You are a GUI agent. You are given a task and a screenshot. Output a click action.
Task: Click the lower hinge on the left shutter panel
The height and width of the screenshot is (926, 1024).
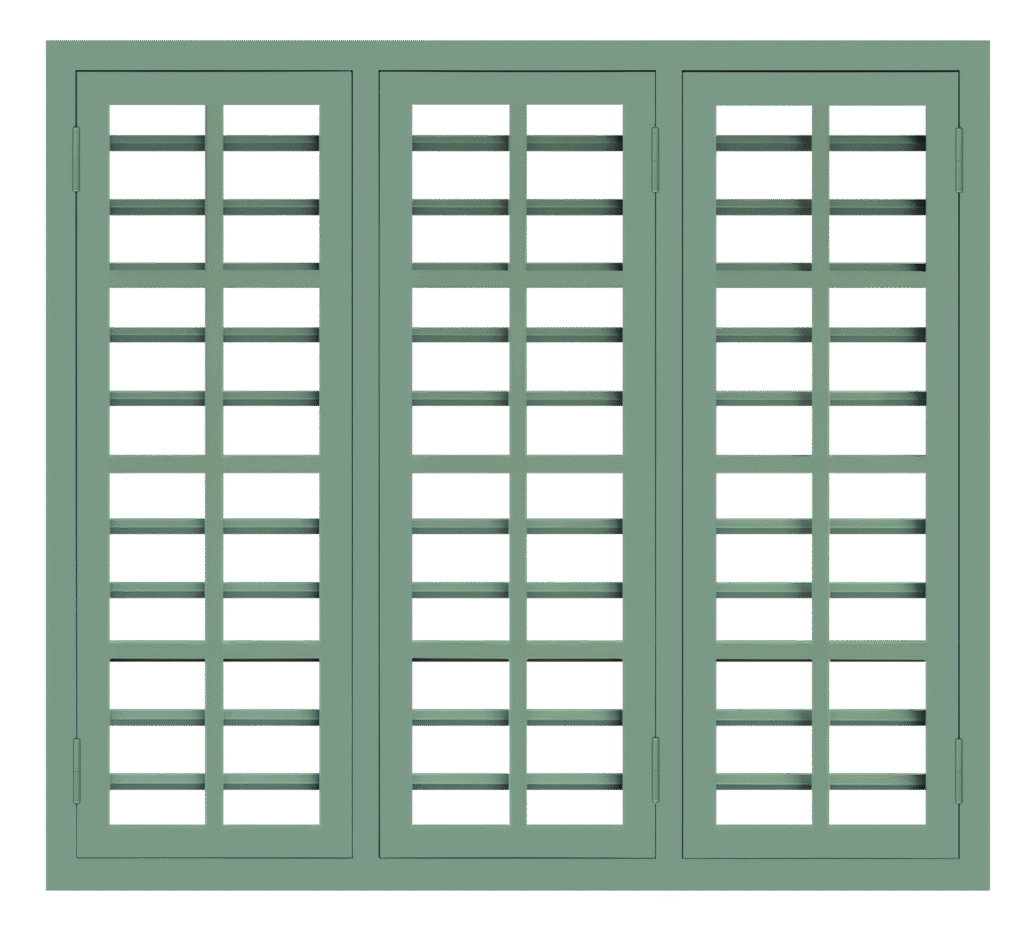coord(76,771)
